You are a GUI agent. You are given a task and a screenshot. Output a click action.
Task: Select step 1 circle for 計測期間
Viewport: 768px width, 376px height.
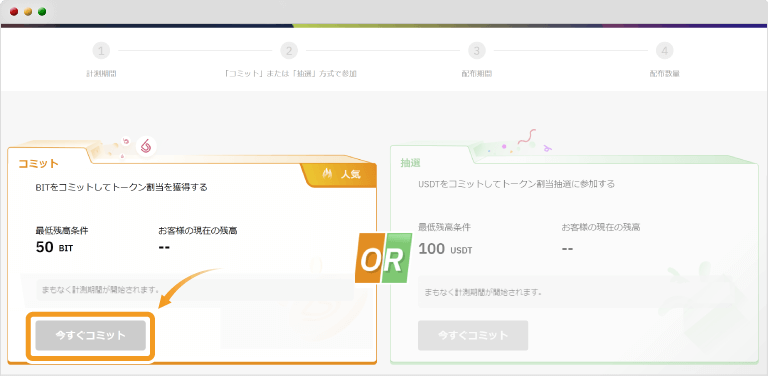pos(101,50)
